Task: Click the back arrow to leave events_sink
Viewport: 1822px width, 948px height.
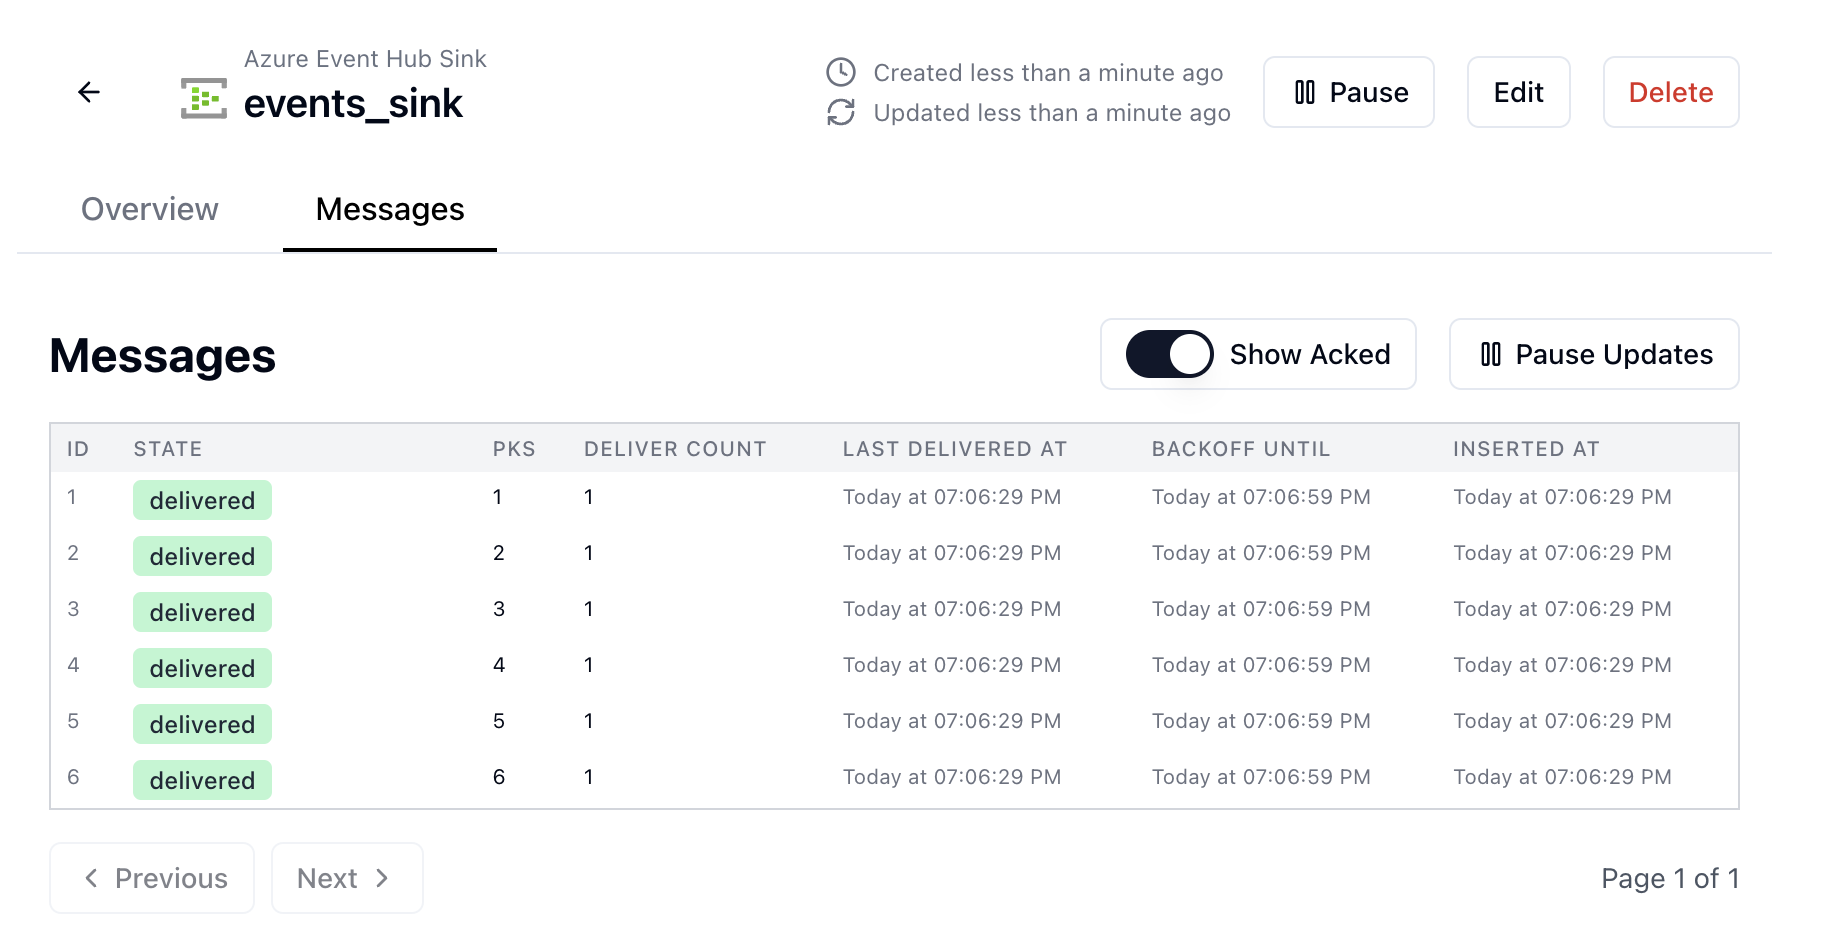Action: (89, 92)
